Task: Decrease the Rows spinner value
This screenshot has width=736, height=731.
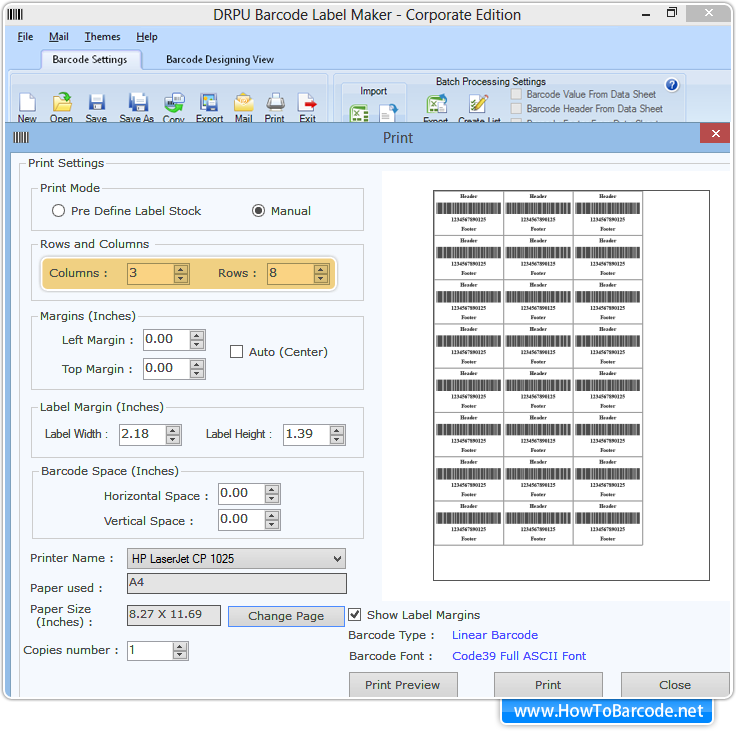Action: (x=321, y=278)
